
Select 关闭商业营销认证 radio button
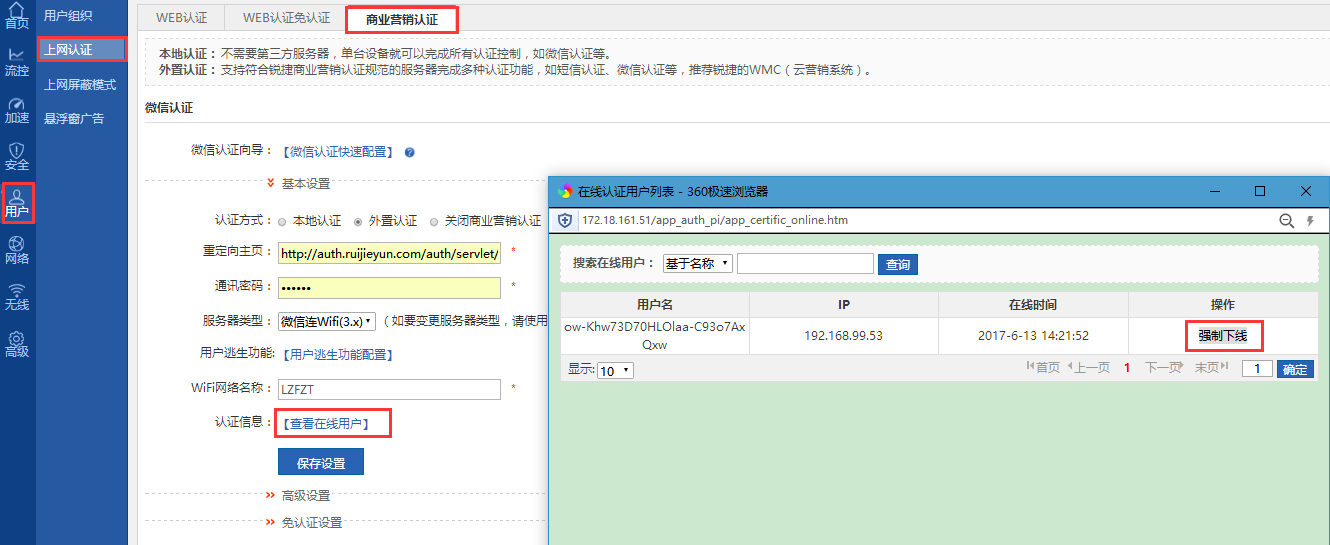coord(434,221)
